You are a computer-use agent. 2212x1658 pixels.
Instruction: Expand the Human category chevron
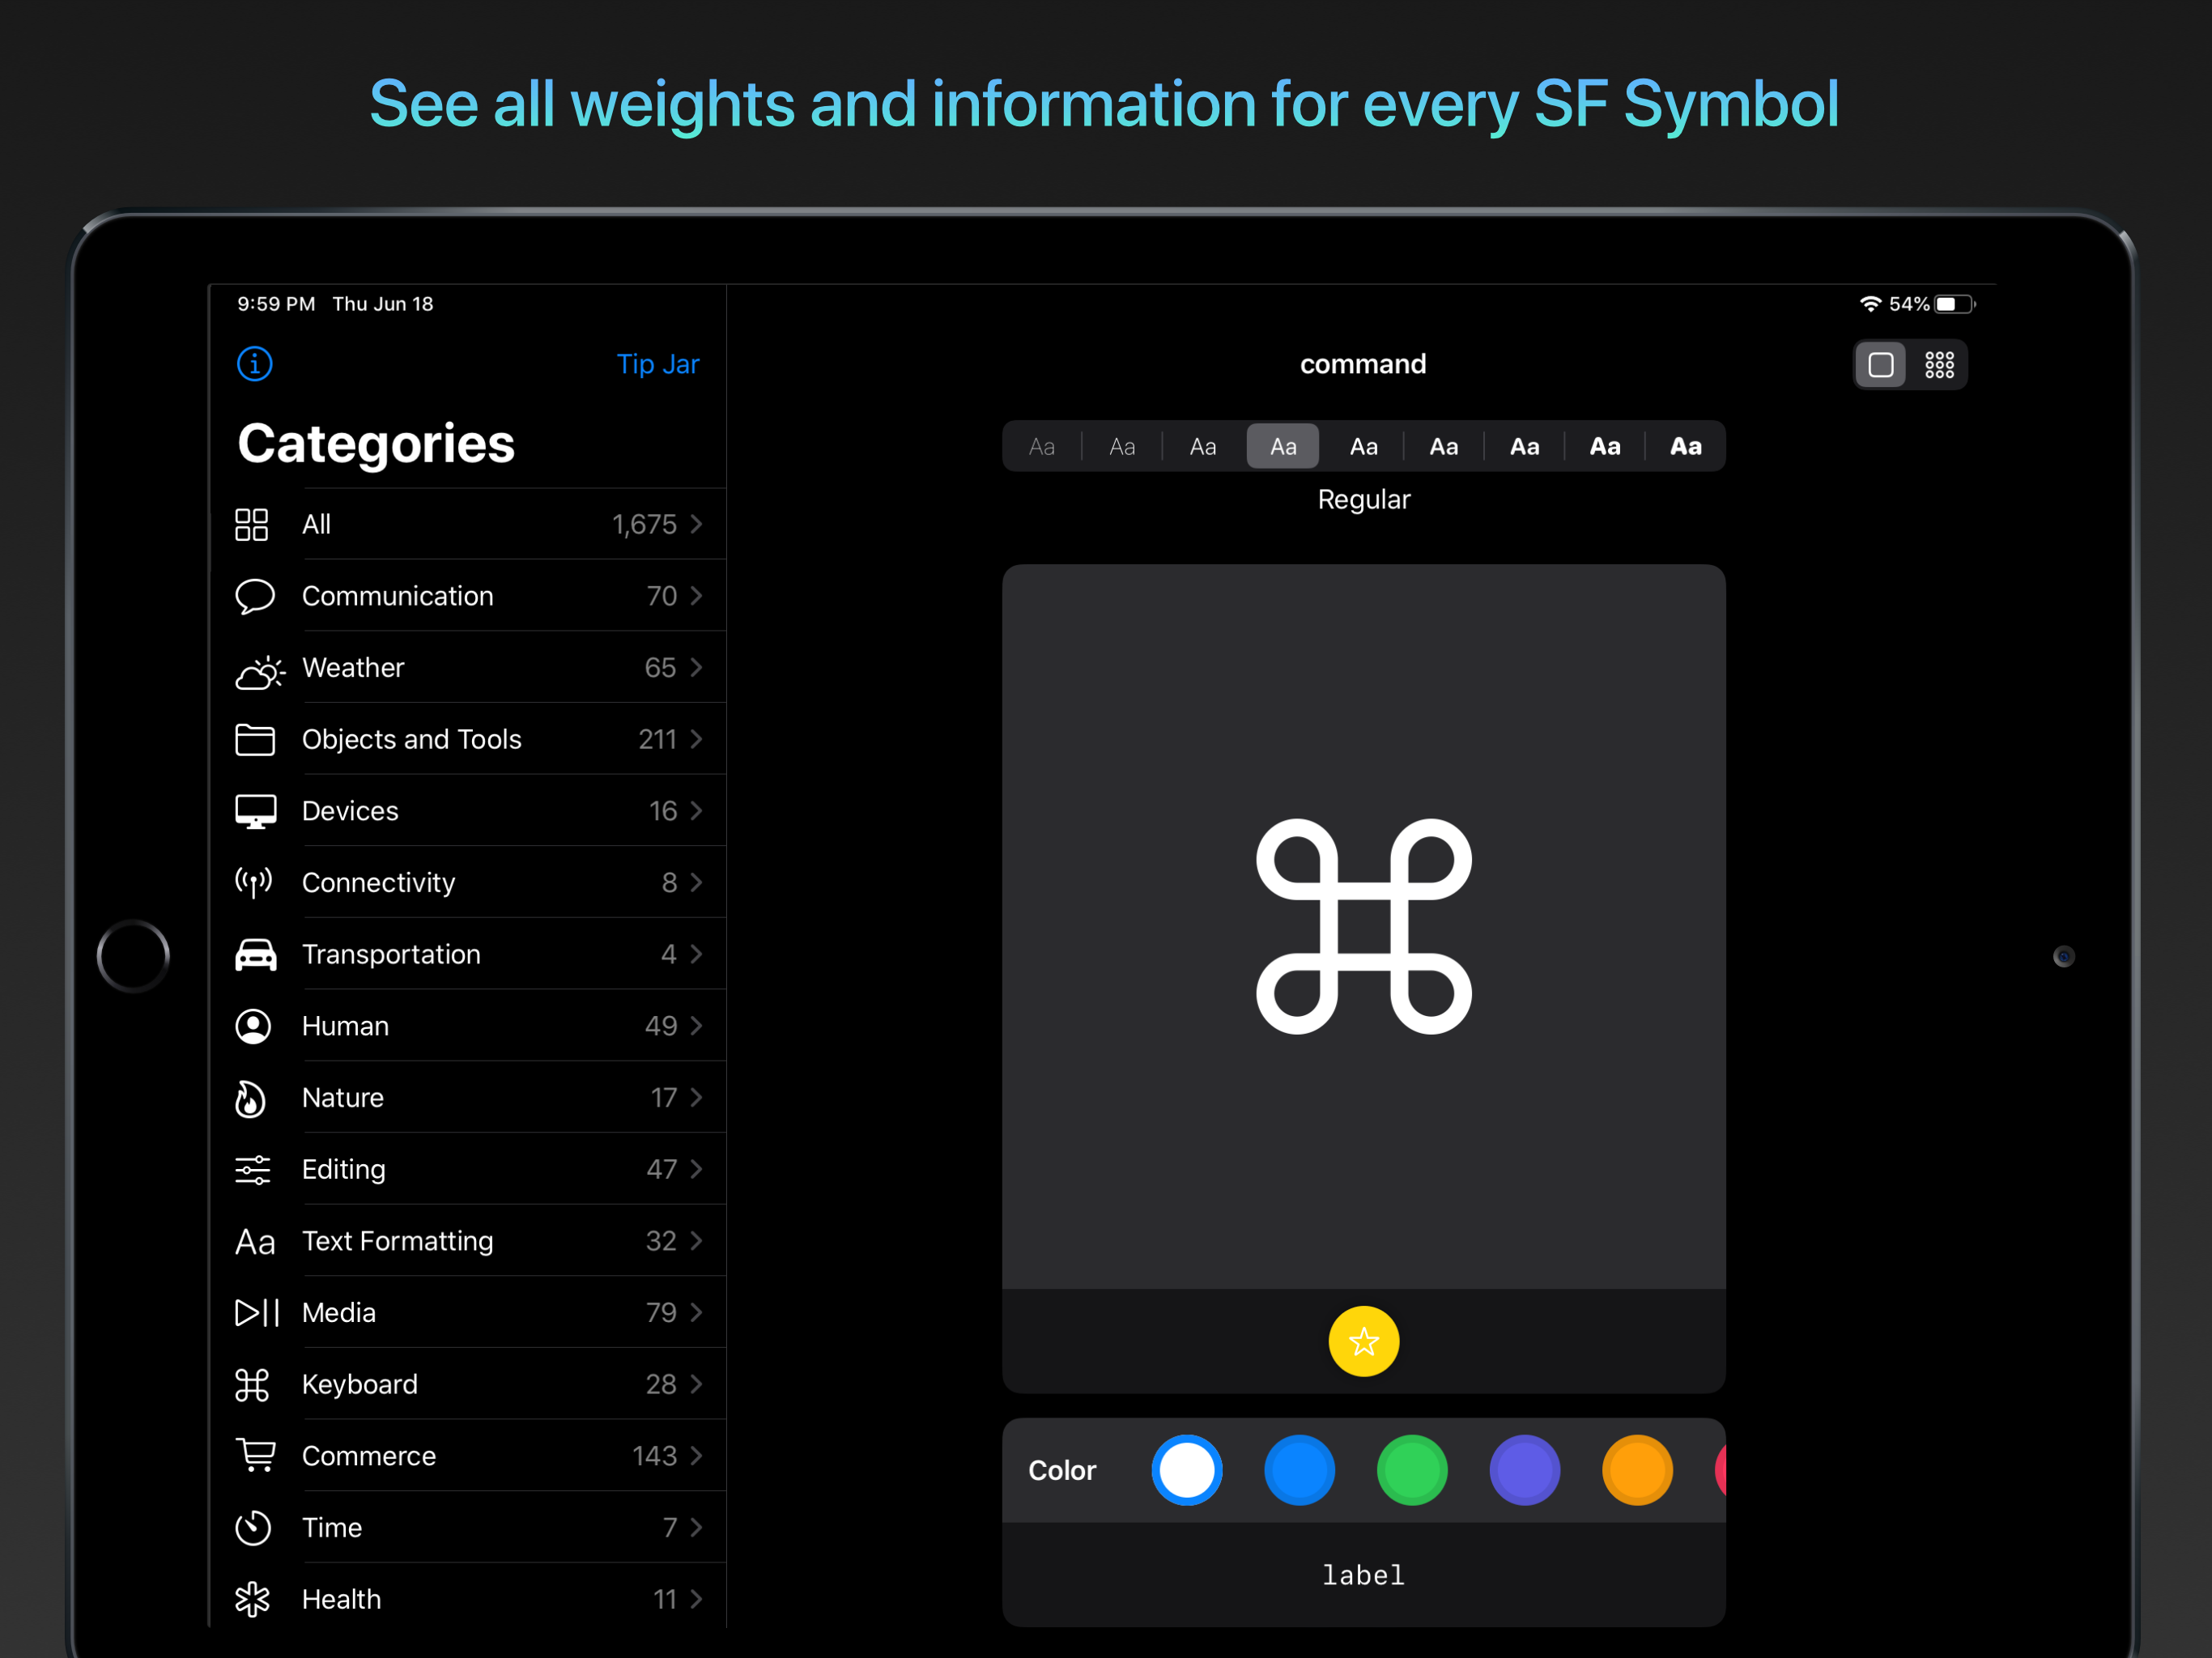click(696, 1026)
